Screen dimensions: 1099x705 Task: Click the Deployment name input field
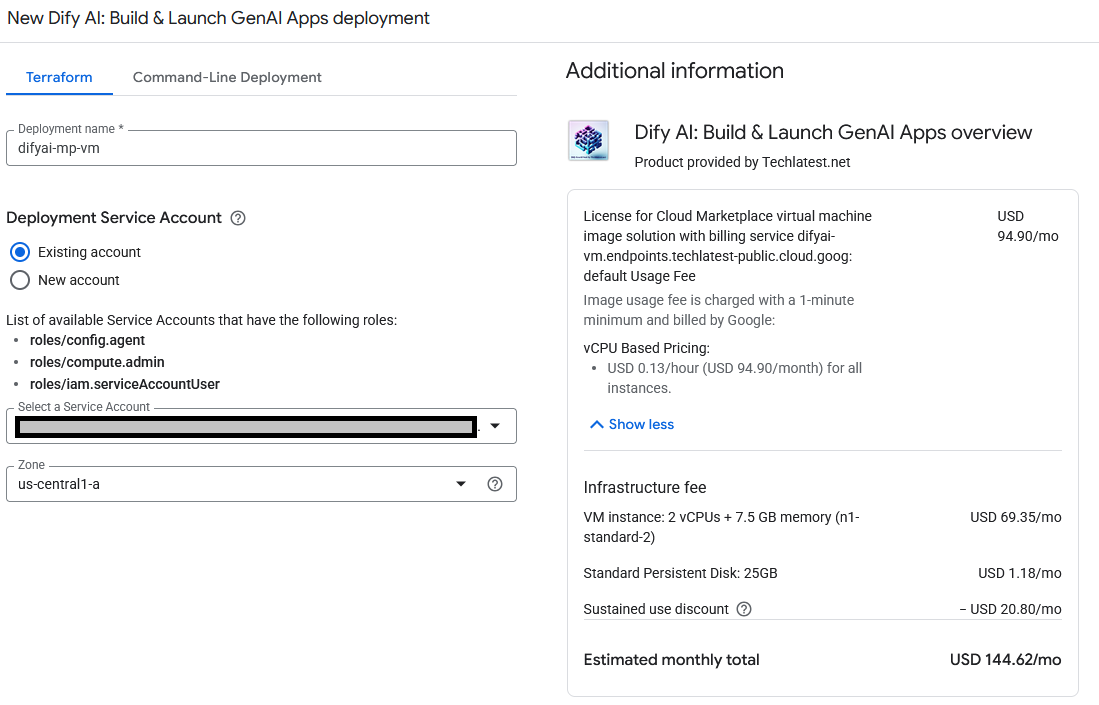pos(261,148)
